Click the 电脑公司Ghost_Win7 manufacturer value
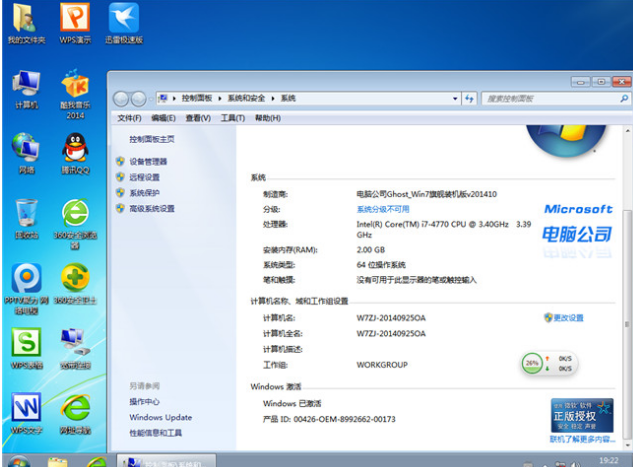633x467 pixels. [426, 194]
